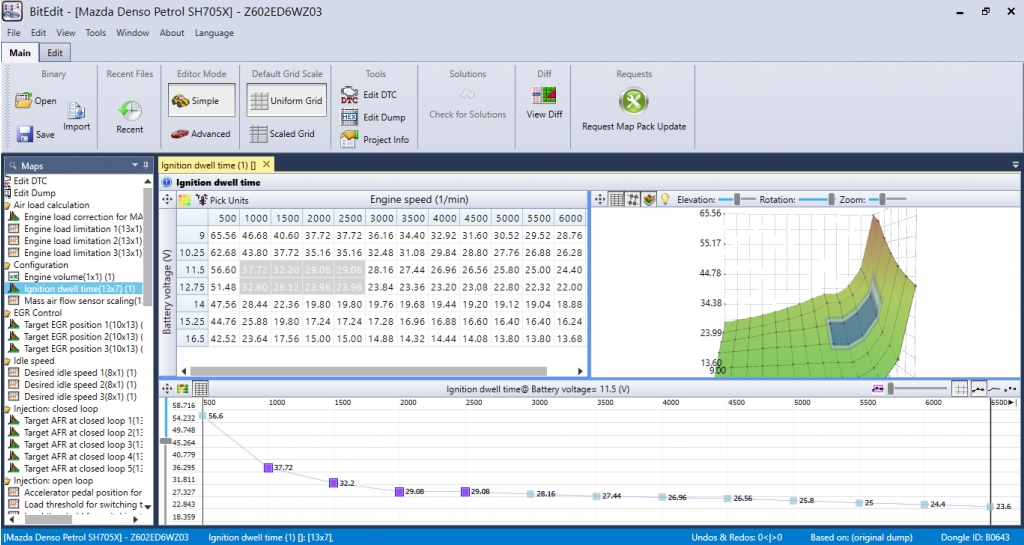Open a binary file with Open
The image size is (1024, 545).
36,101
